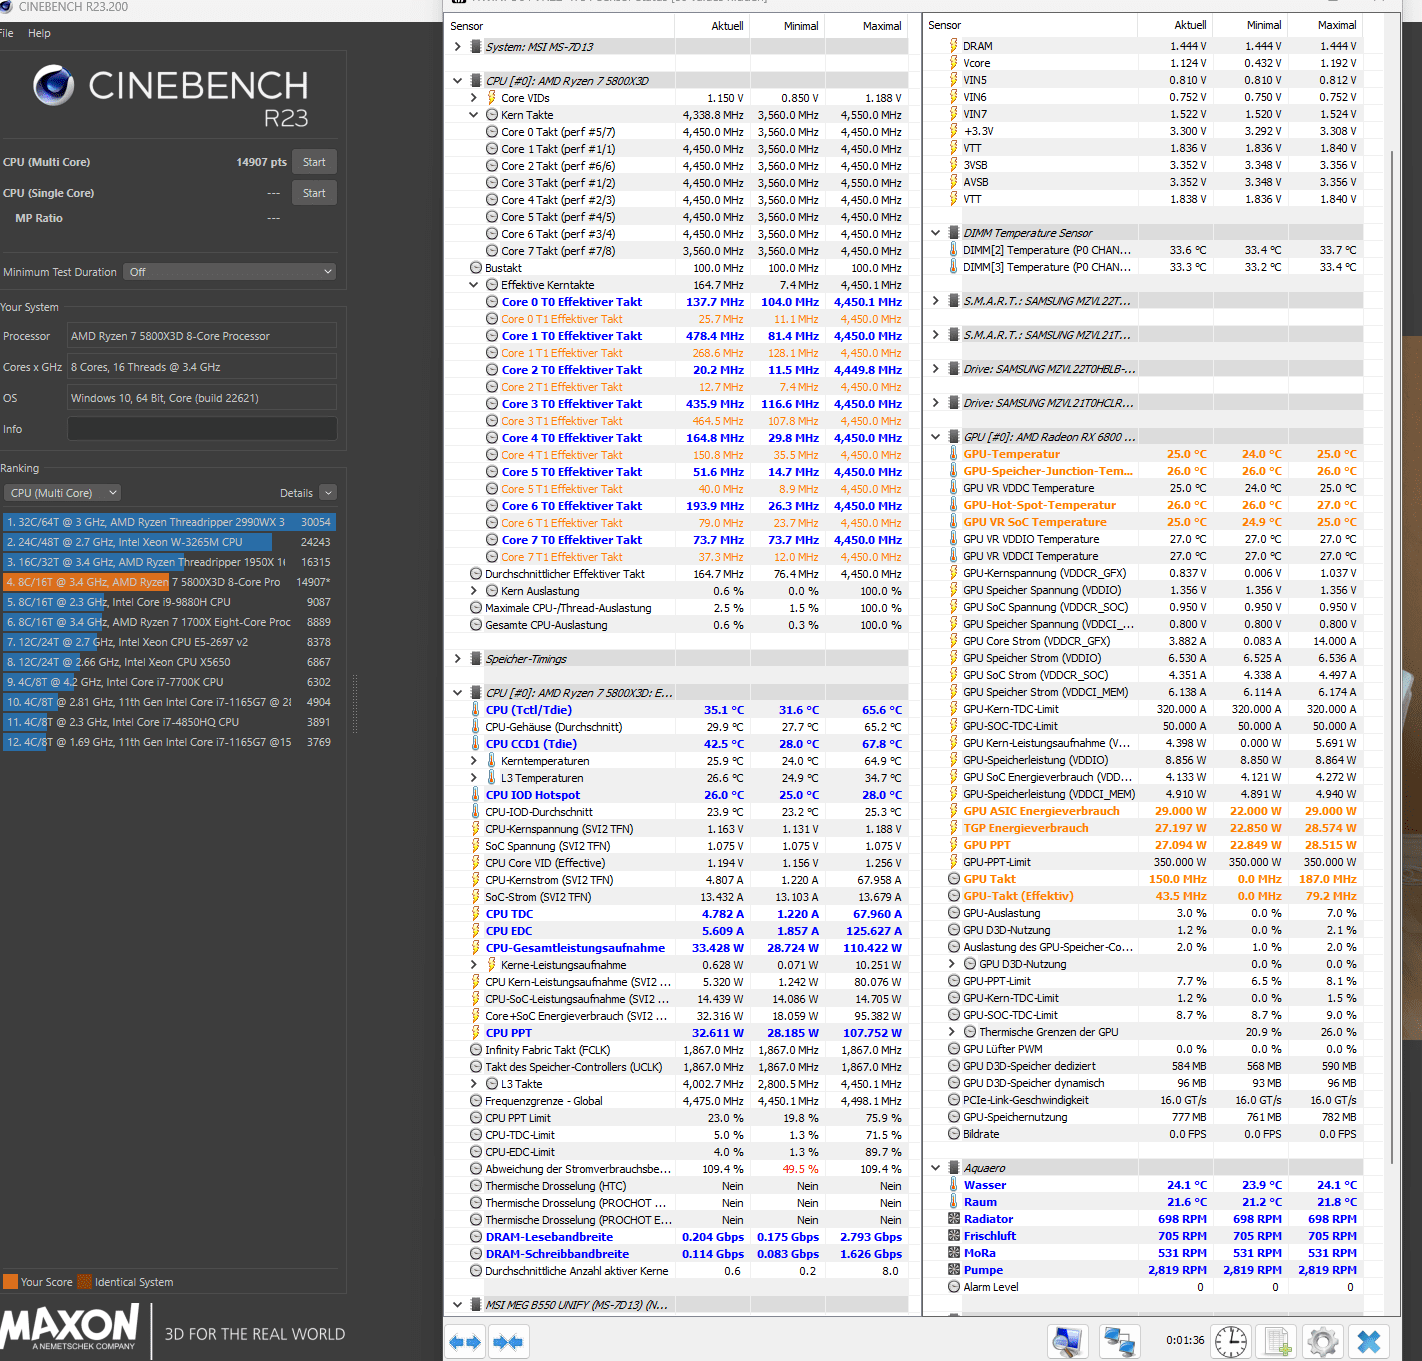Screen dimensions: 1422x1361
Task: Expand the System: MSI MS-7D13 group
Action: pyautogui.click(x=457, y=47)
